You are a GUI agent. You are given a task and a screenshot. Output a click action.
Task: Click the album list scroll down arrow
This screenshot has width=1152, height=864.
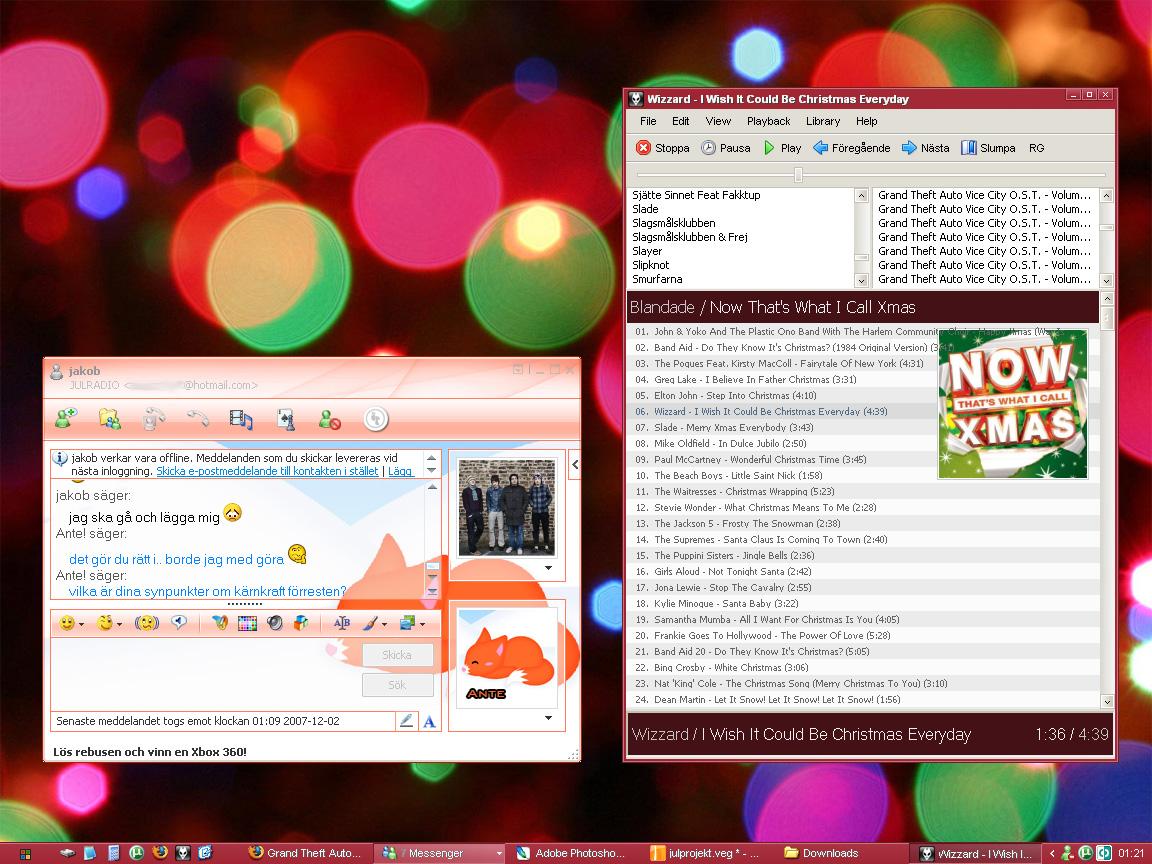tap(1106, 281)
